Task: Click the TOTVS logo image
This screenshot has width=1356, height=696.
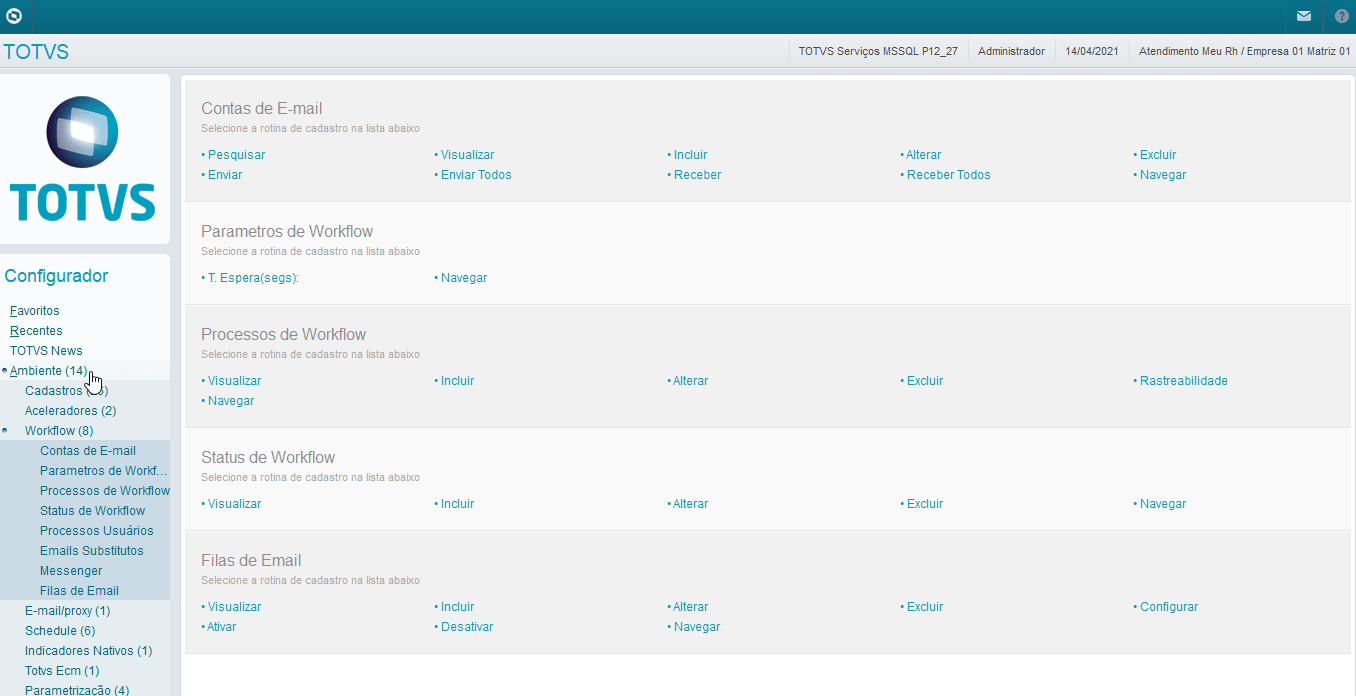Action: click(x=84, y=159)
